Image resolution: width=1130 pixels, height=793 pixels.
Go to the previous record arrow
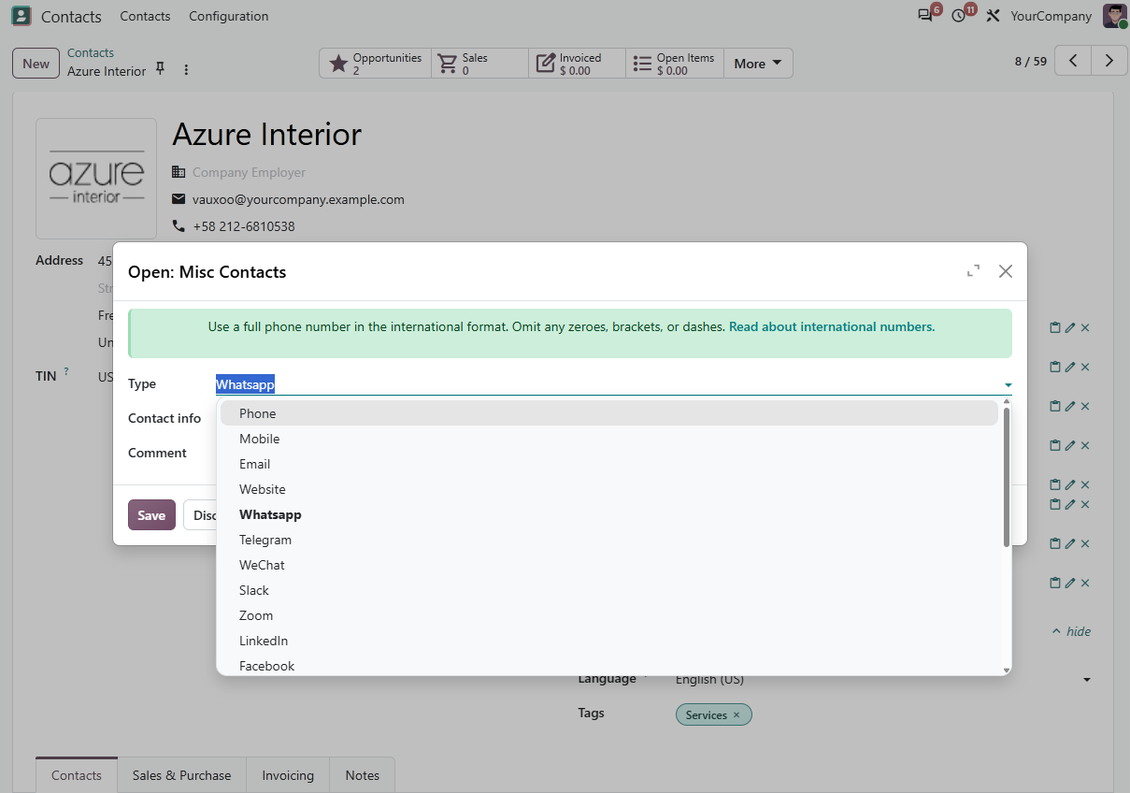coord(1073,61)
